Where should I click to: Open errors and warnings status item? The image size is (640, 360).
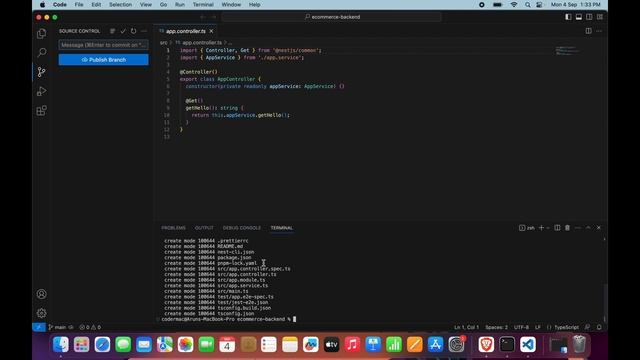90,327
